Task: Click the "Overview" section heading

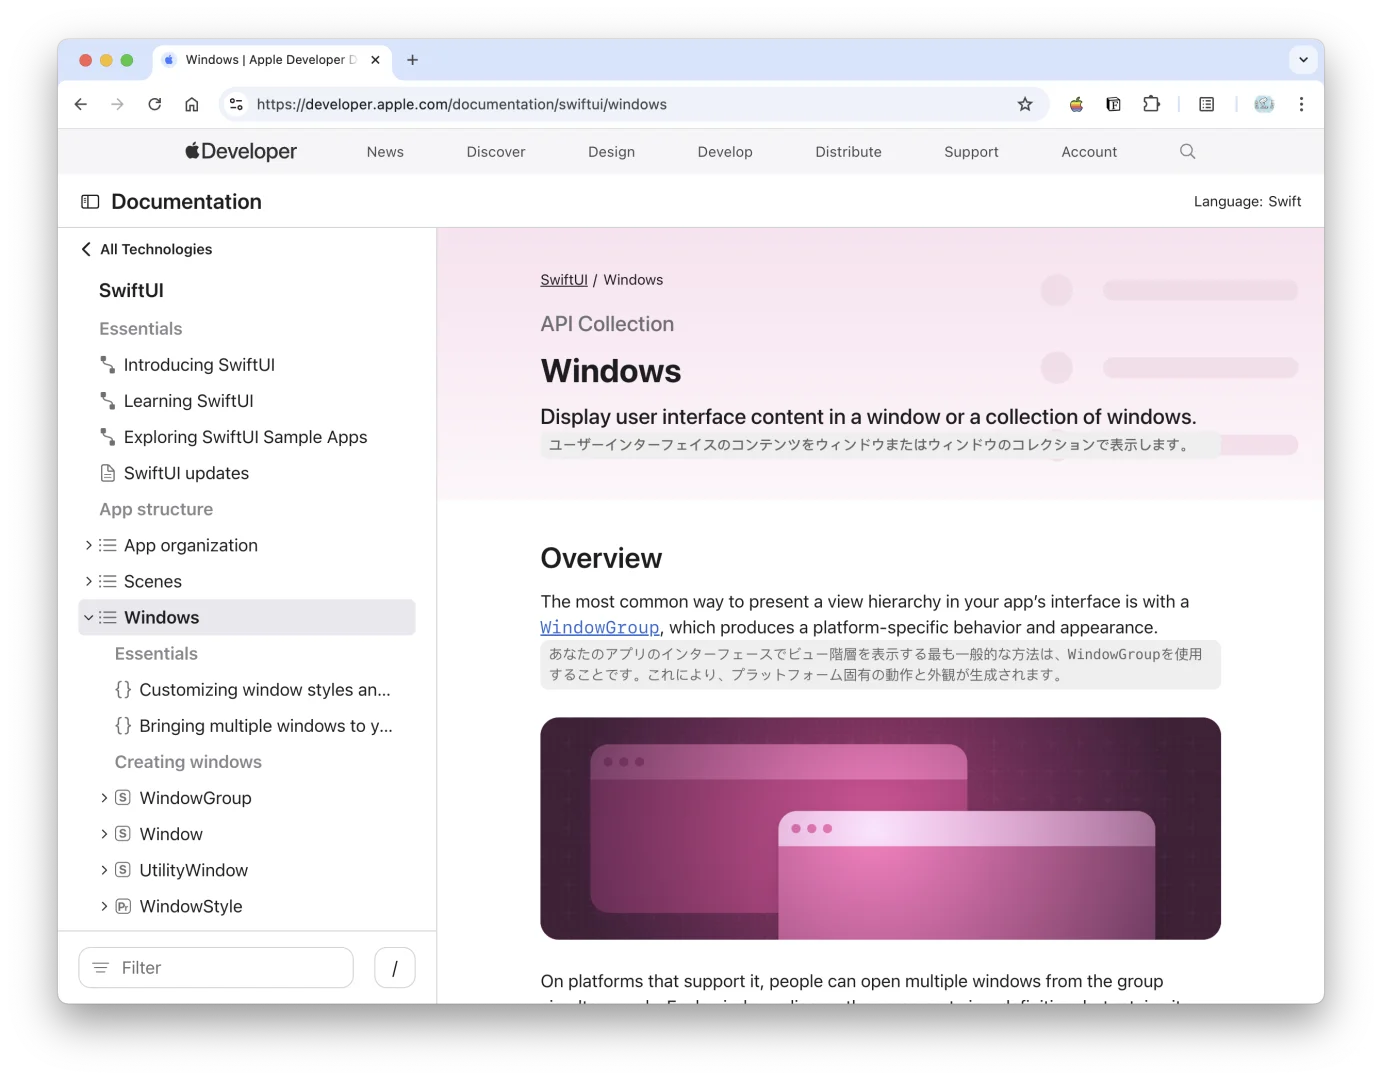Action: pyautogui.click(x=601, y=558)
